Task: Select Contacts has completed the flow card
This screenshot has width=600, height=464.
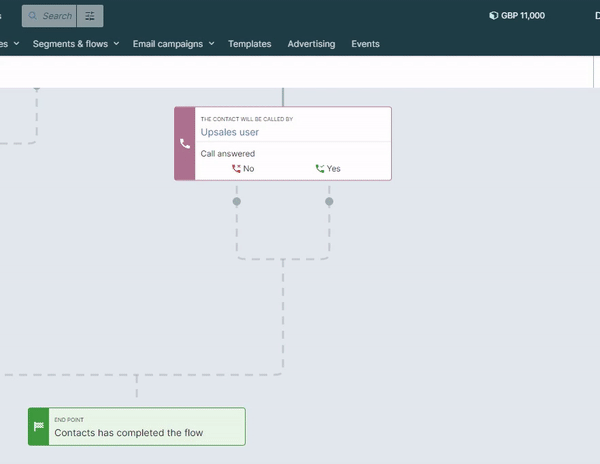Action: (x=137, y=427)
